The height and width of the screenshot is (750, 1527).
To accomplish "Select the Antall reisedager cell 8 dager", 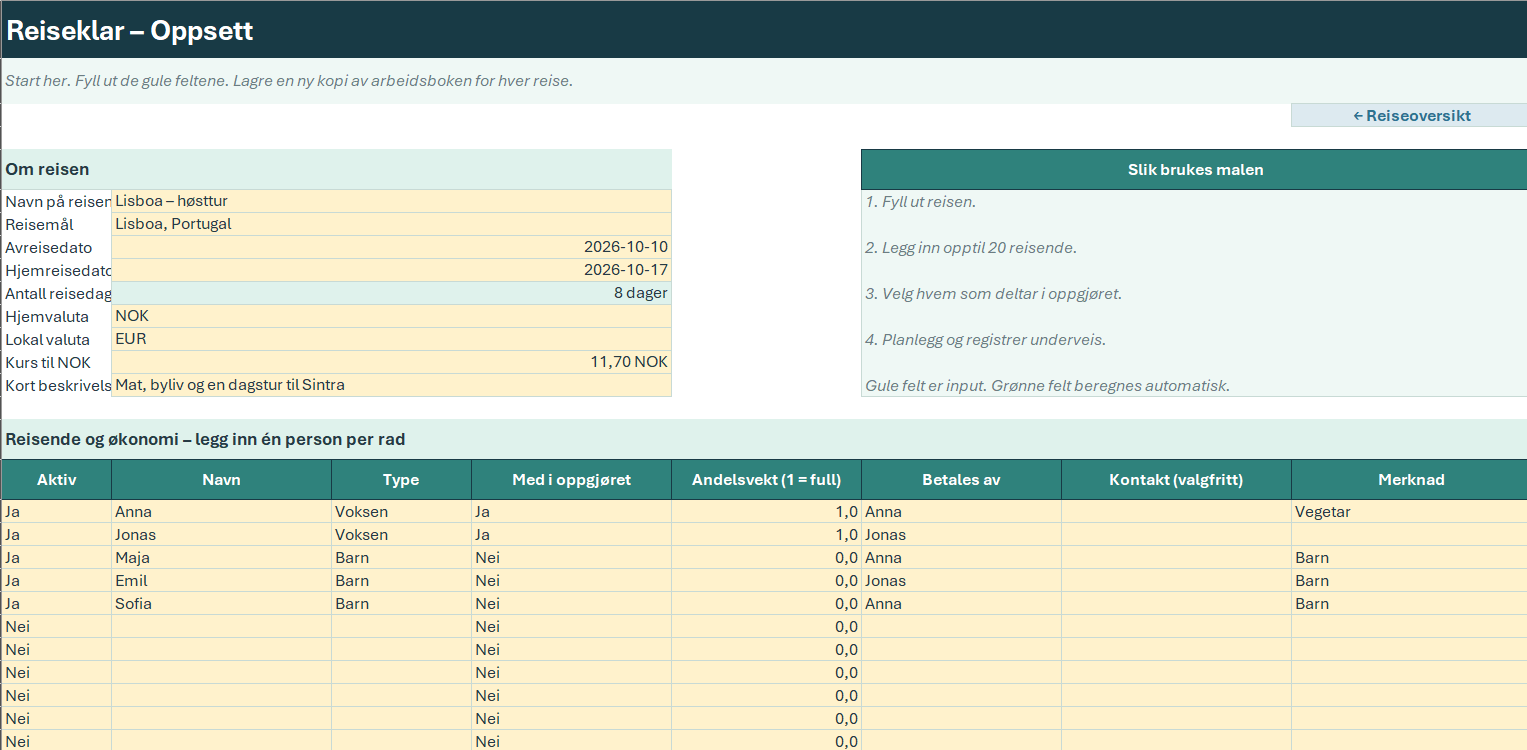I will coord(391,293).
